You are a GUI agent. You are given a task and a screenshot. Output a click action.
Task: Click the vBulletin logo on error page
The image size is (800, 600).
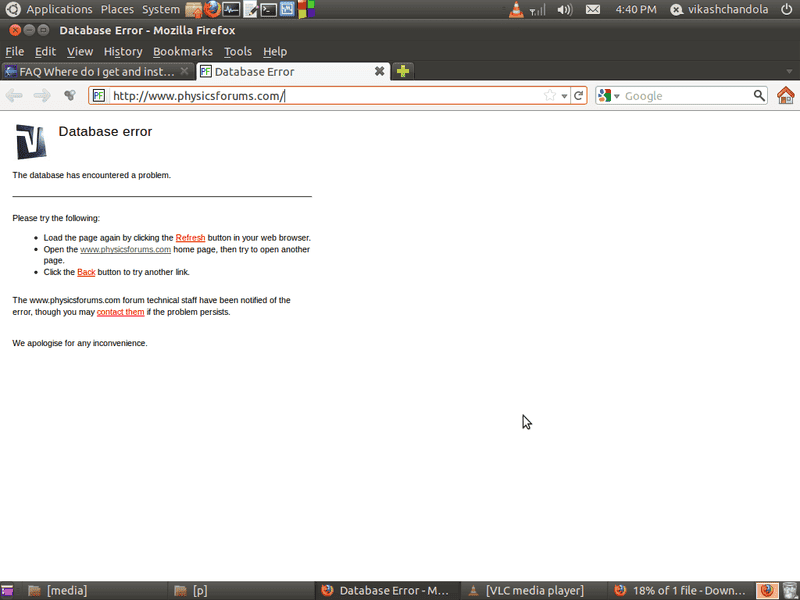click(x=31, y=142)
